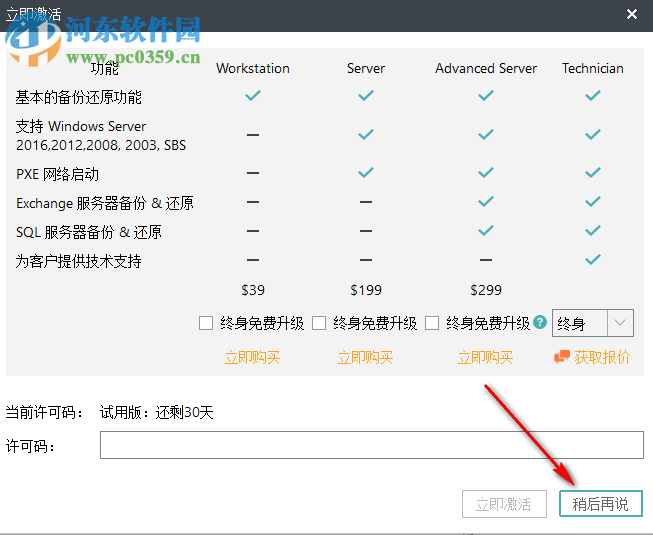Click the 获取报价 link
Screen dimensions: 653x535
coord(602,357)
